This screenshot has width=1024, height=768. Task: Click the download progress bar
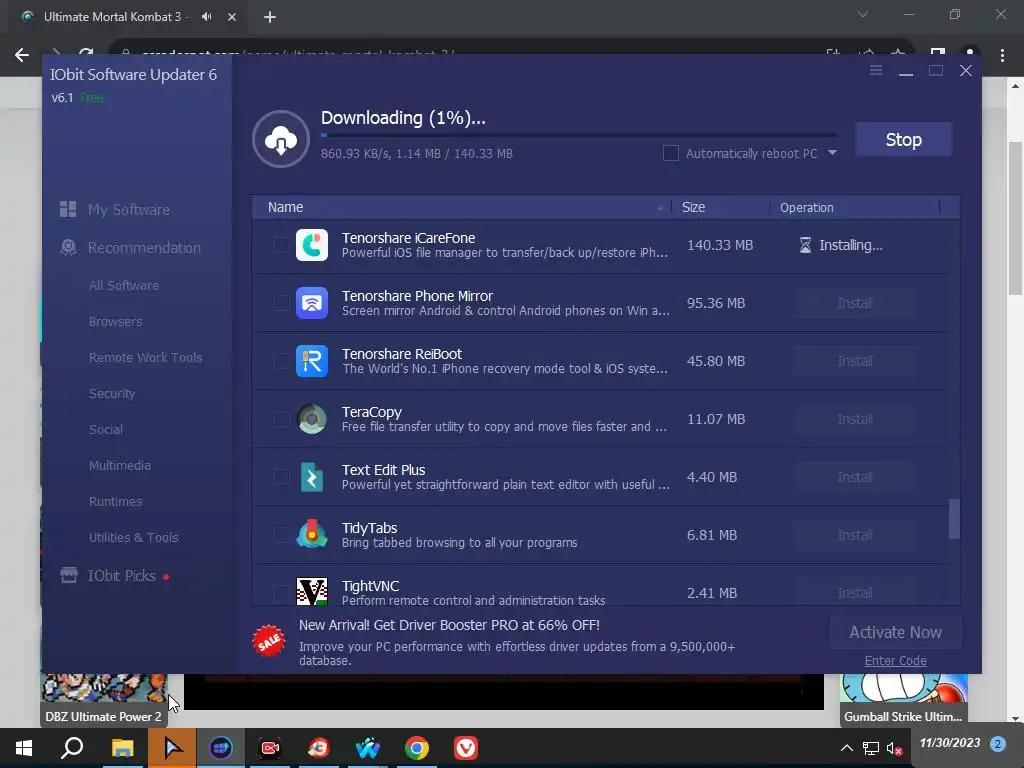(x=579, y=135)
